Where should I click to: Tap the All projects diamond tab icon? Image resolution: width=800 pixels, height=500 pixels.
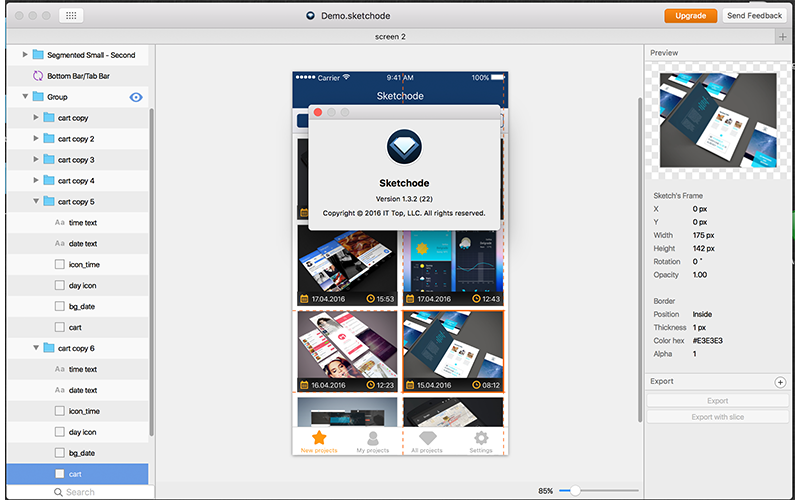click(x=428, y=438)
